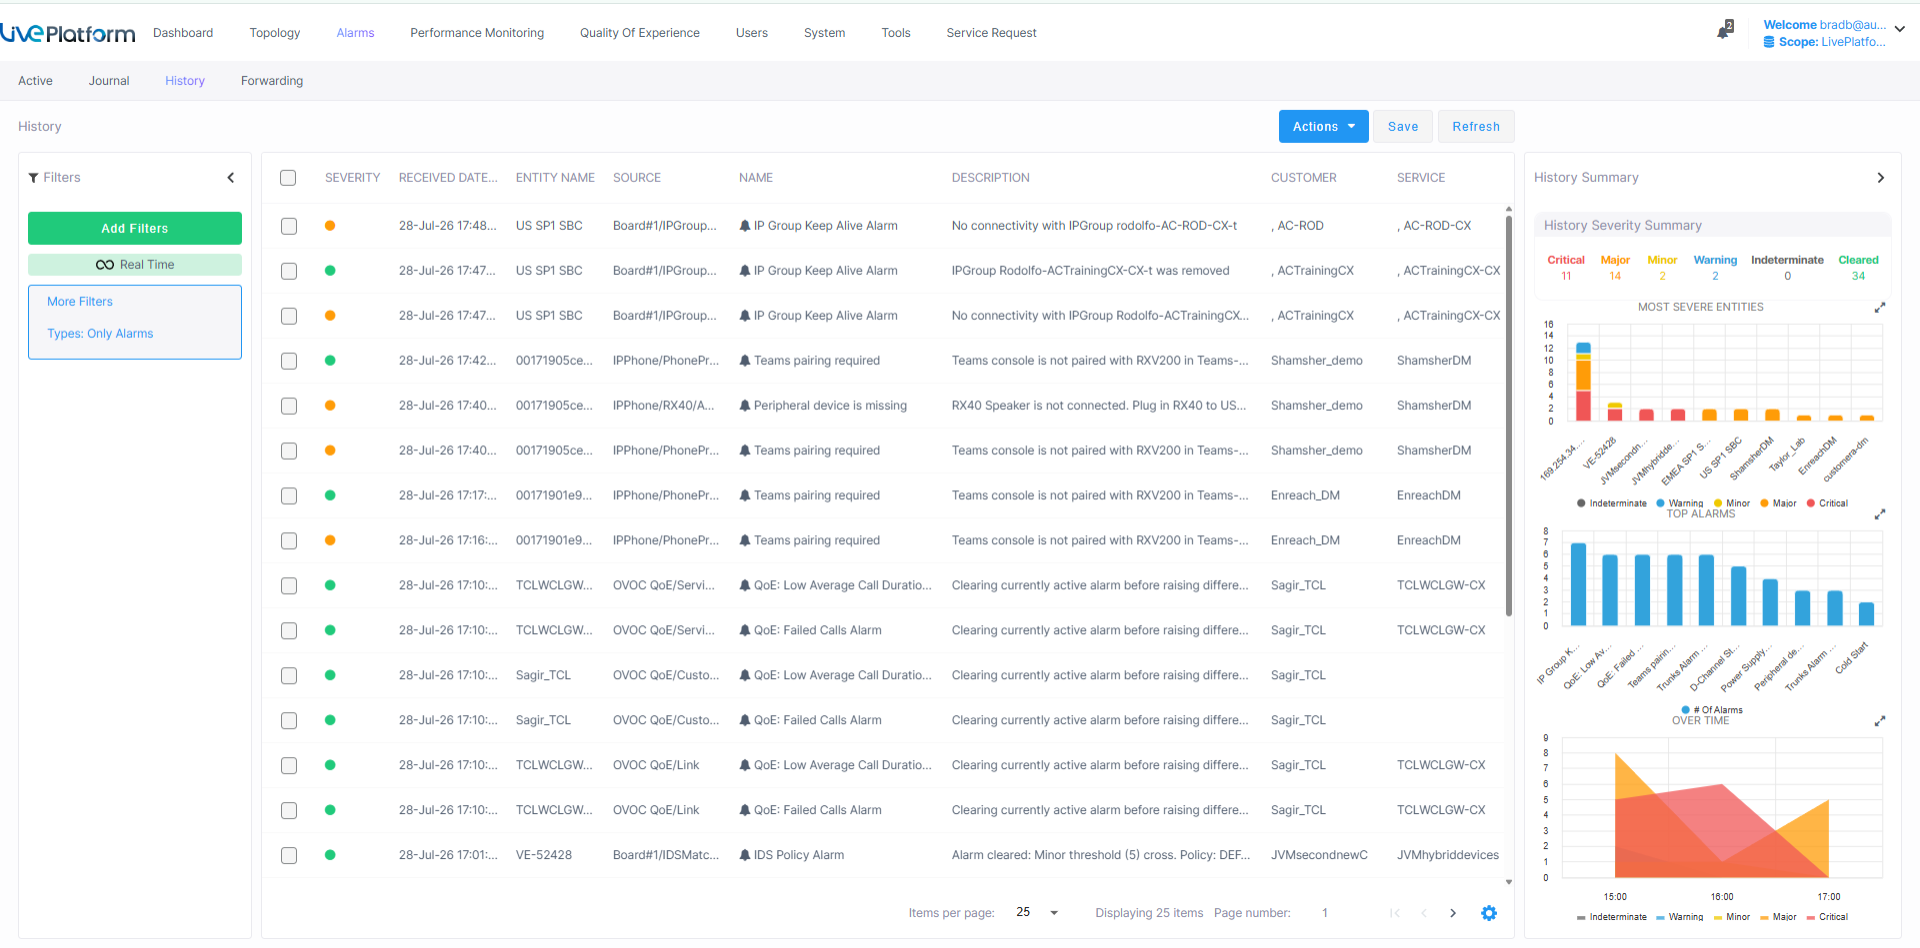Viewport: 1920px width, 948px height.
Task: Click the Cleared count in severity summary
Action: pos(1858,276)
